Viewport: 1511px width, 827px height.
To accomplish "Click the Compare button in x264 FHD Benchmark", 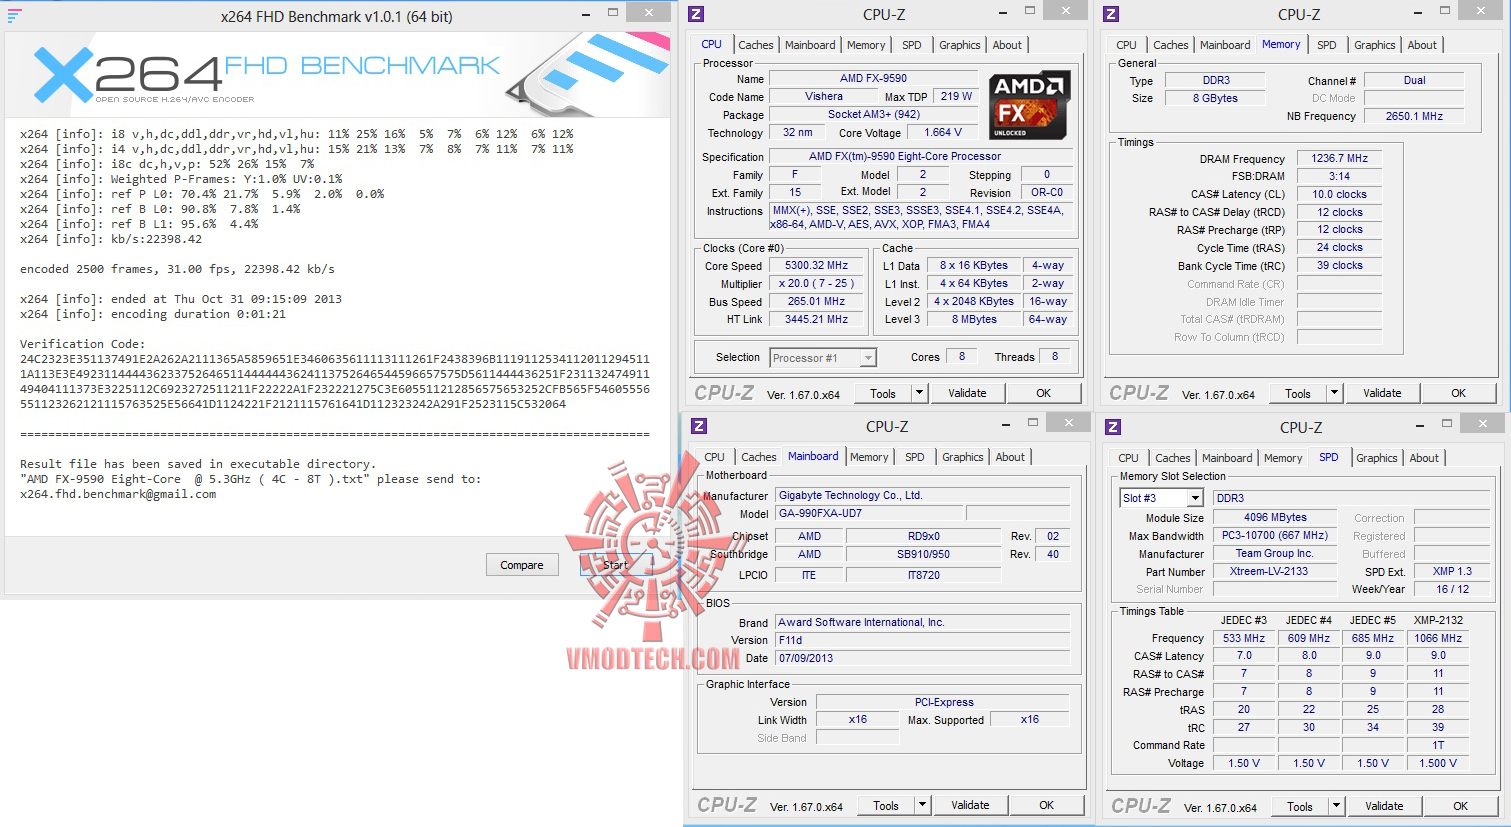I will [x=522, y=565].
